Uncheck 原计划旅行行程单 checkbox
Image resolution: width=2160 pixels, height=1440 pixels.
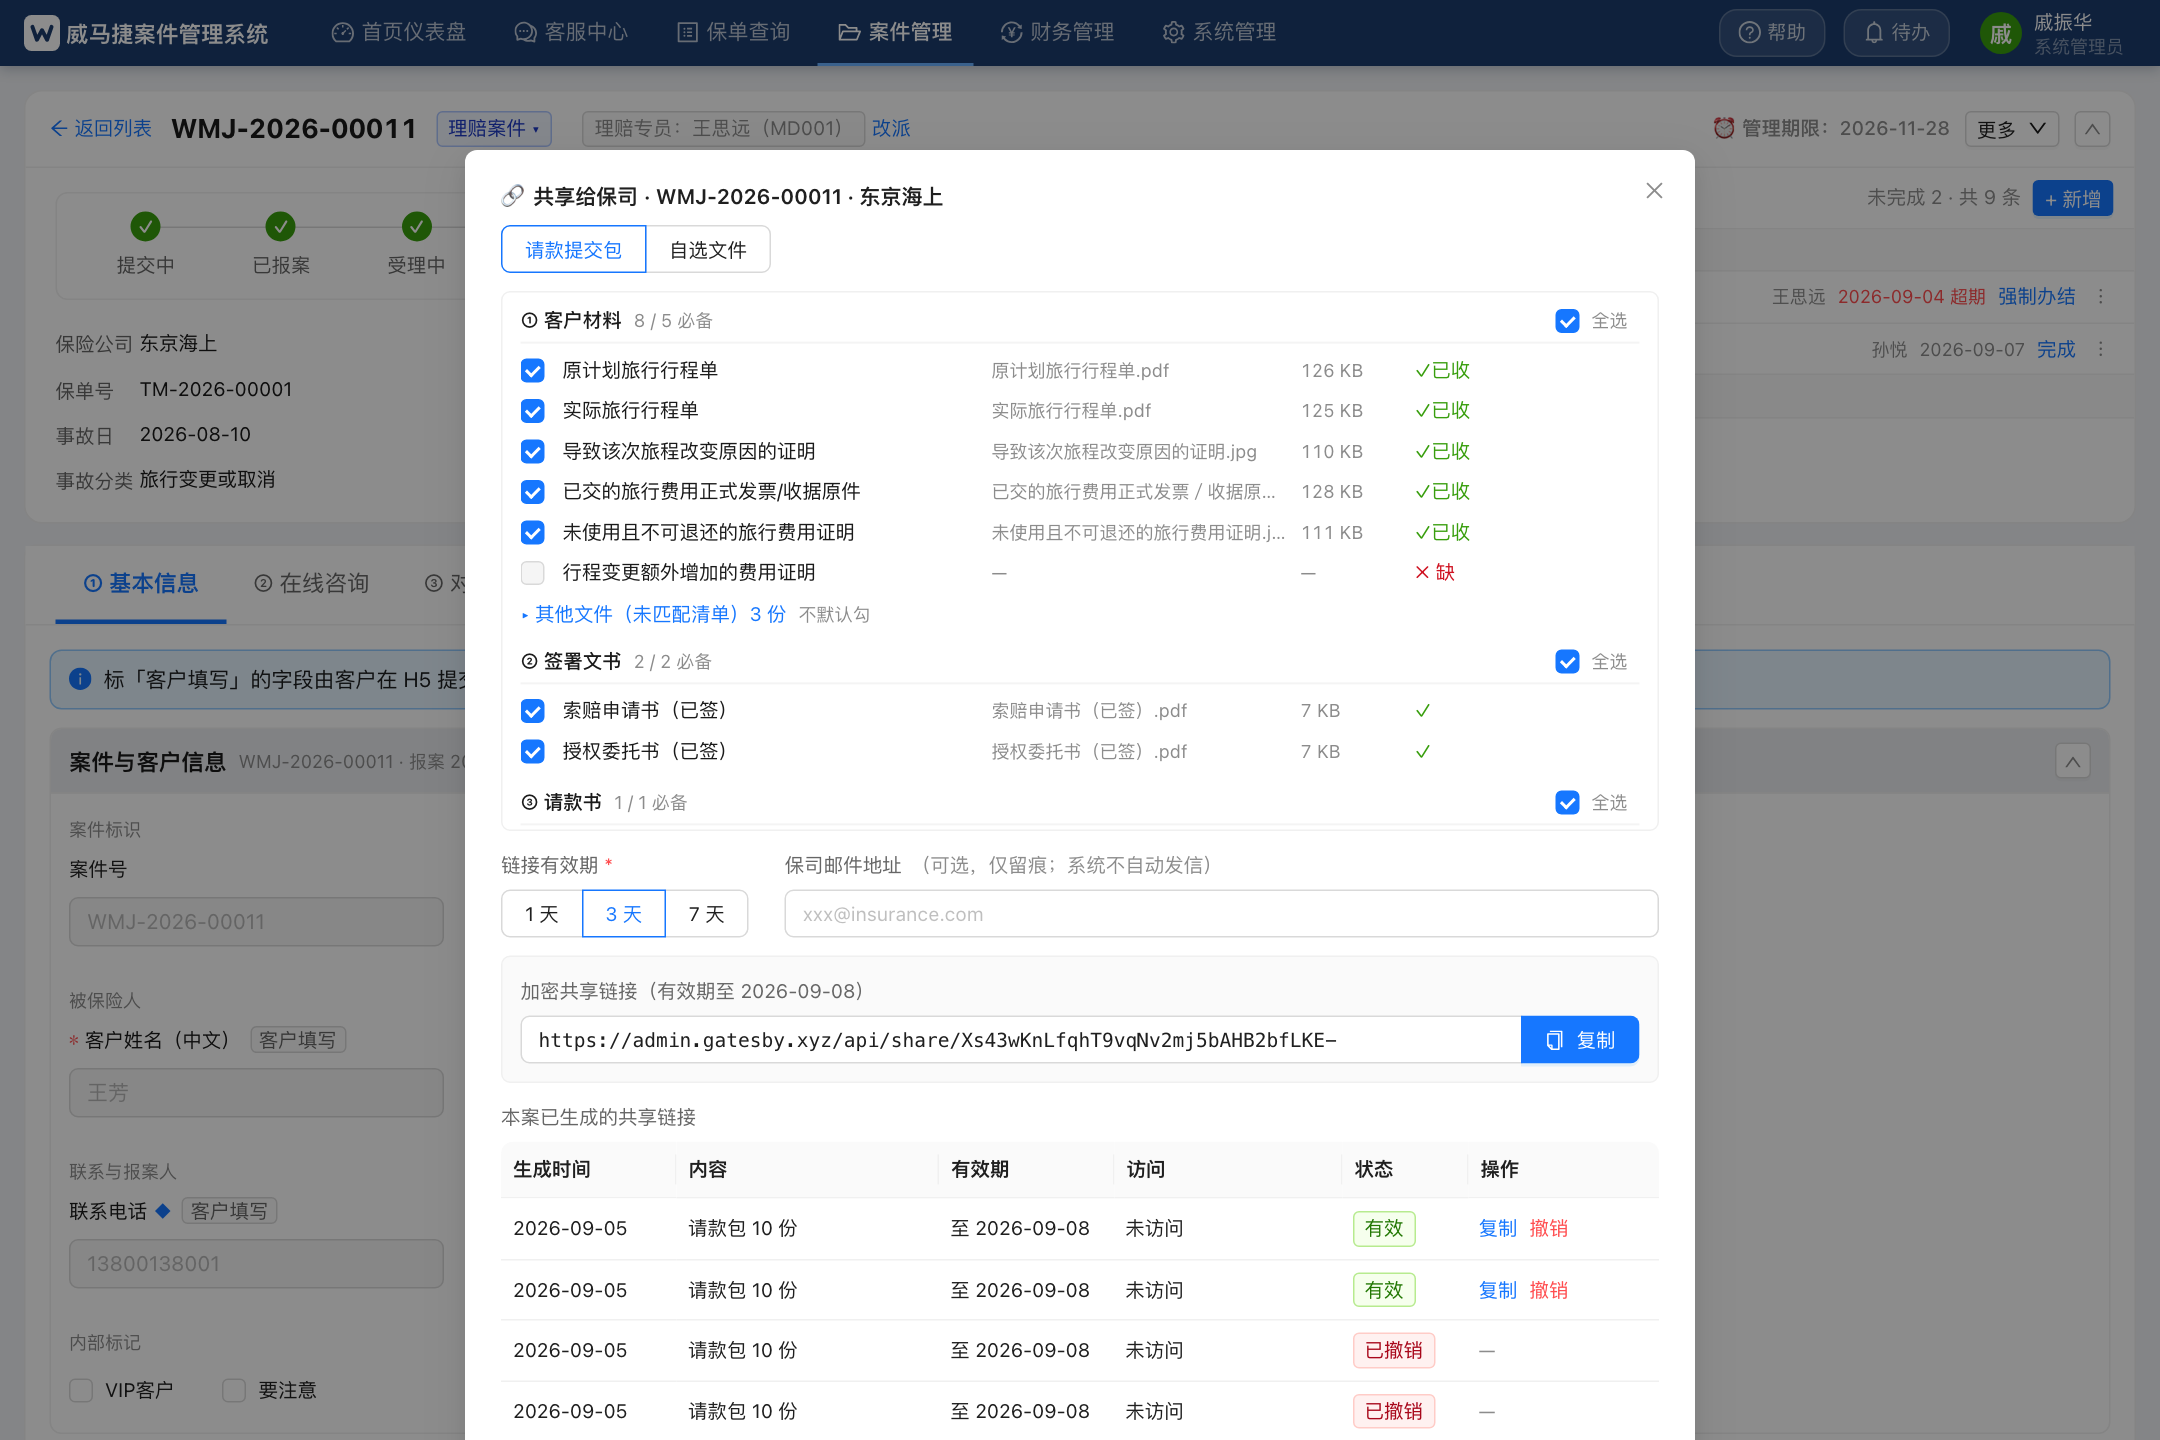pyautogui.click(x=533, y=371)
